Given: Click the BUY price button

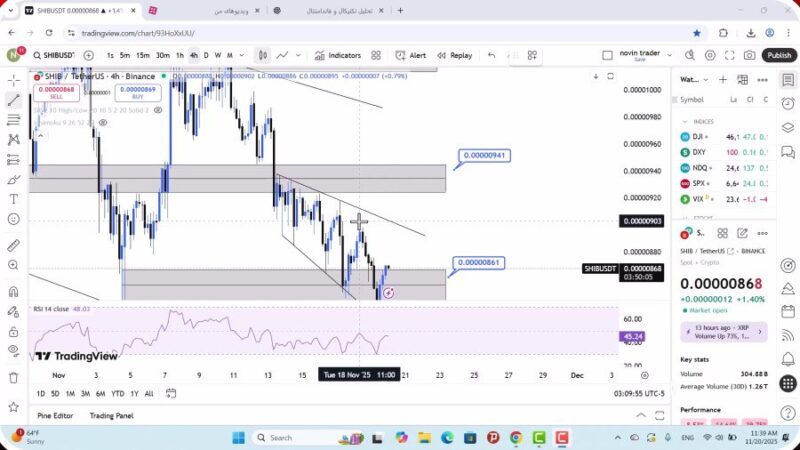Looking at the screenshot, I should [137, 93].
